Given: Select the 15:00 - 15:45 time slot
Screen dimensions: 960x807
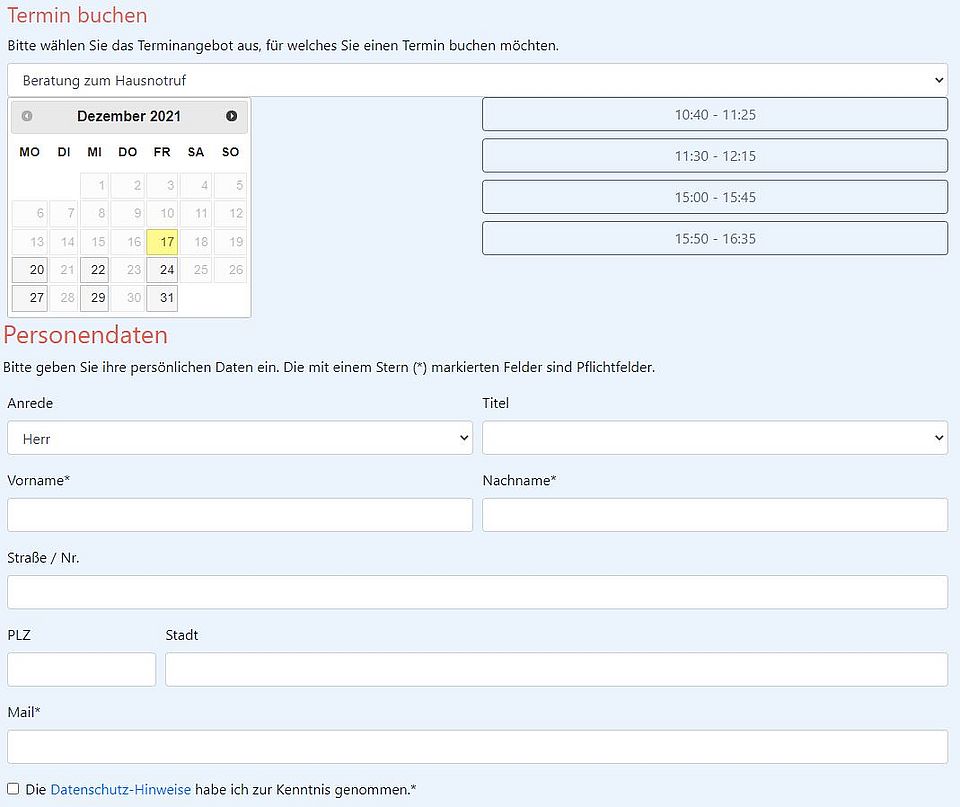Looking at the screenshot, I should (715, 197).
